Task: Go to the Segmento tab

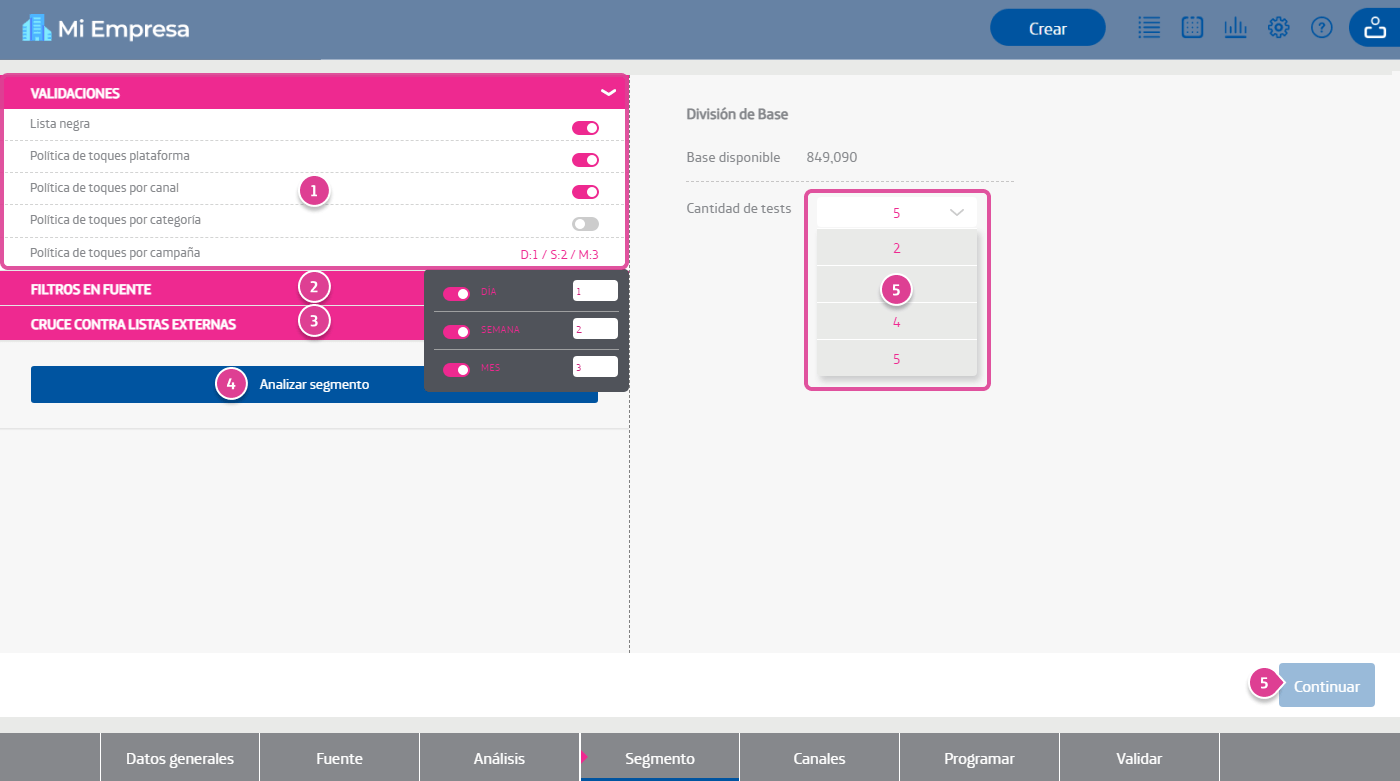Action: [x=659, y=758]
